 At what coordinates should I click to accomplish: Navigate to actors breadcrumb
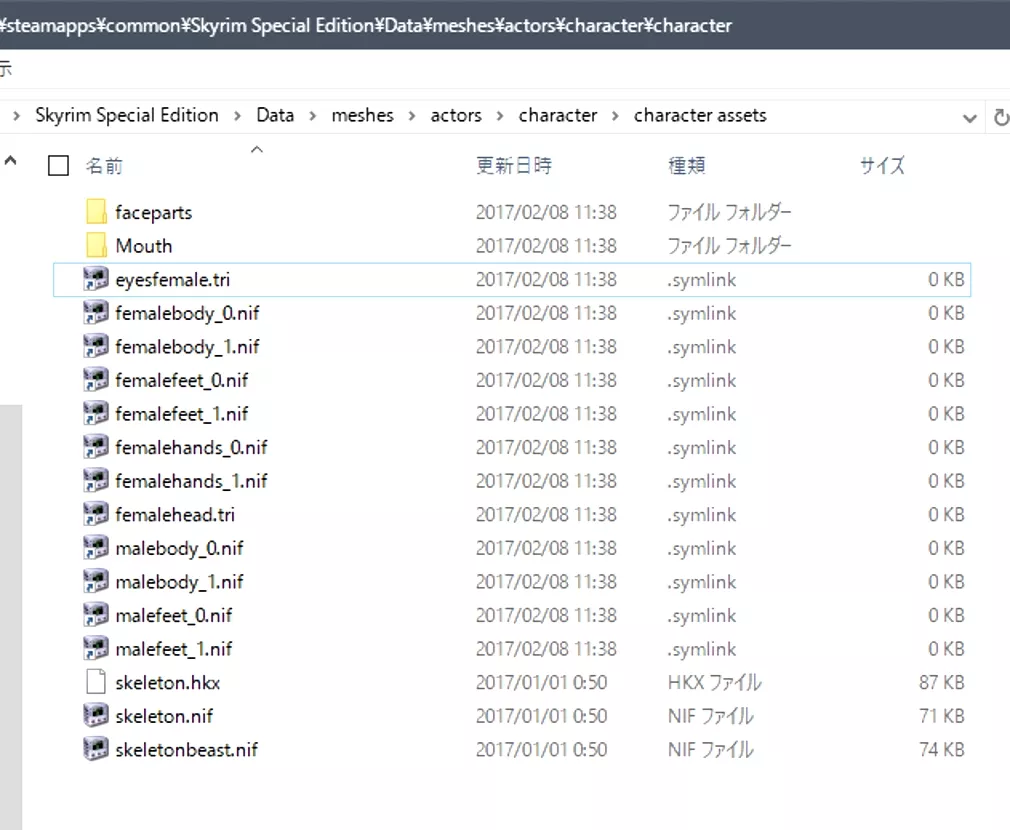[456, 115]
